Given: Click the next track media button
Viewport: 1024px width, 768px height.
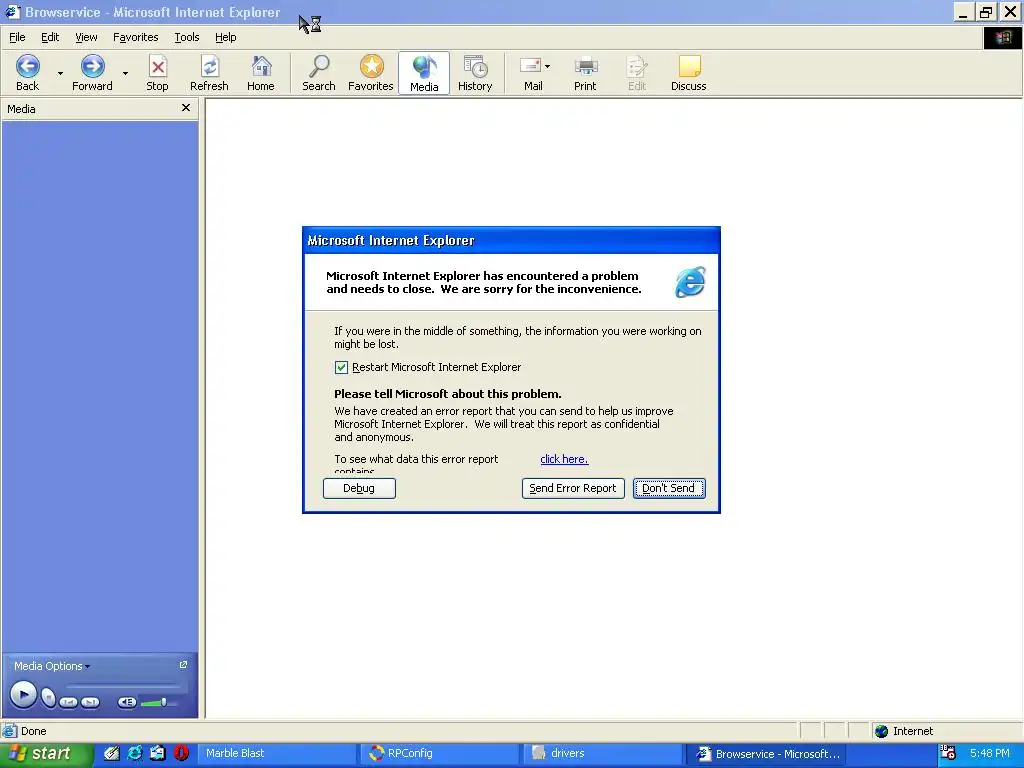Looking at the screenshot, I should [90, 703].
